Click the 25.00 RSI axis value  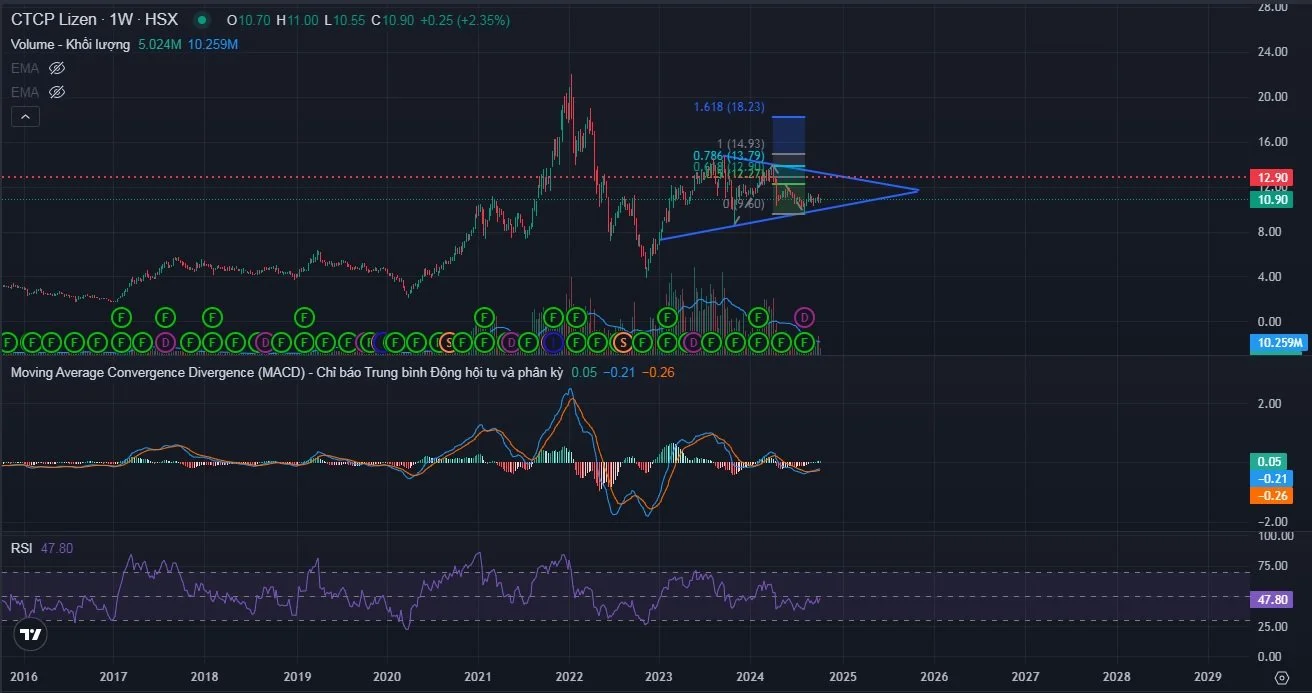tap(1272, 627)
